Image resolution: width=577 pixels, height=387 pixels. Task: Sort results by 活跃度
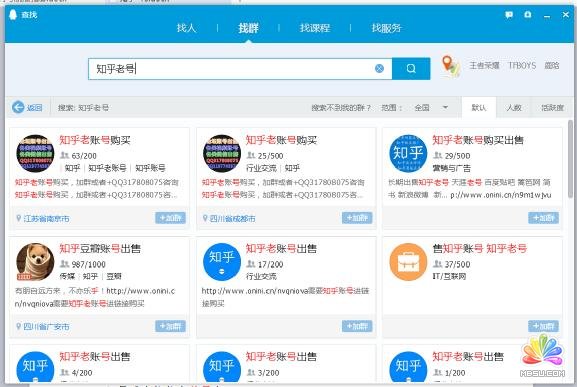(552, 107)
